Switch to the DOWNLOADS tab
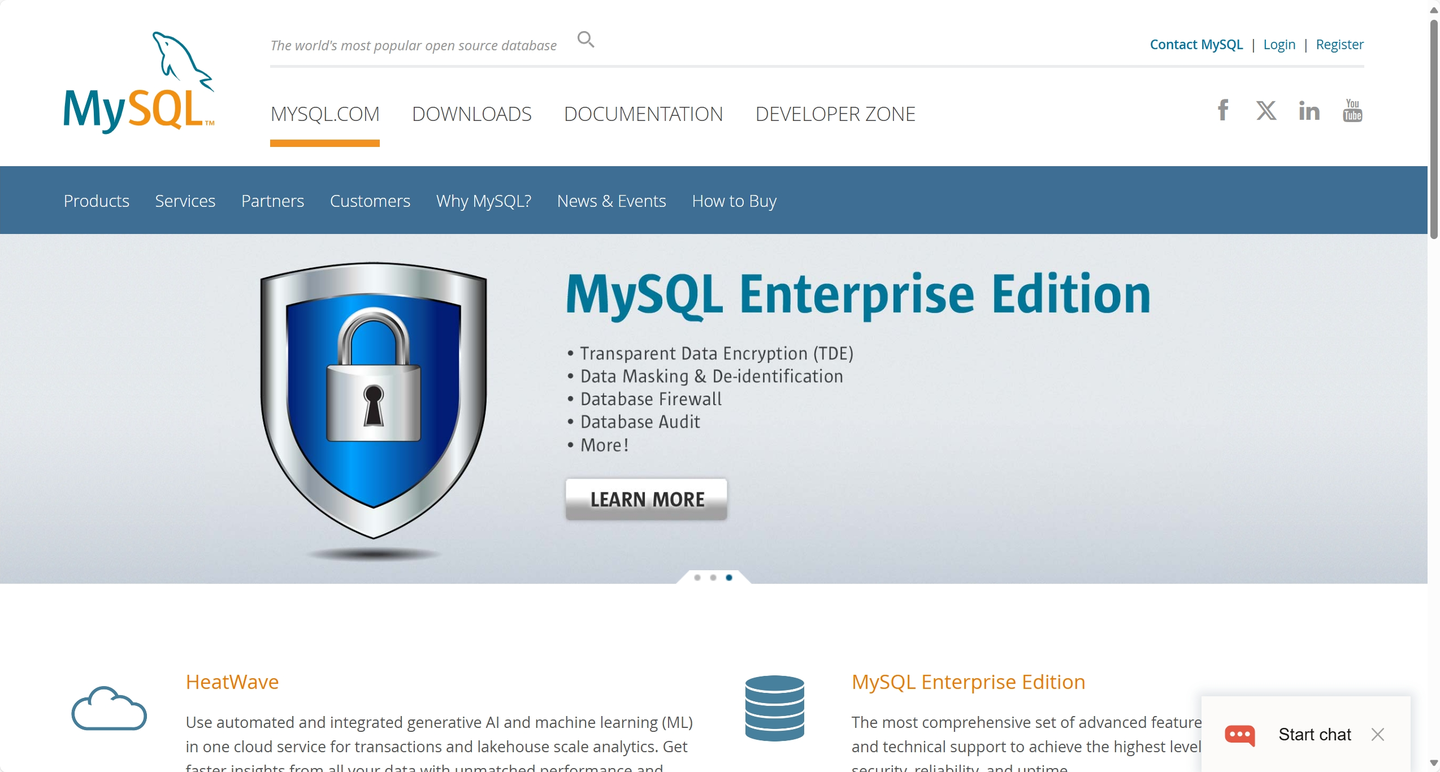This screenshot has height=772, width=1440. (x=471, y=114)
